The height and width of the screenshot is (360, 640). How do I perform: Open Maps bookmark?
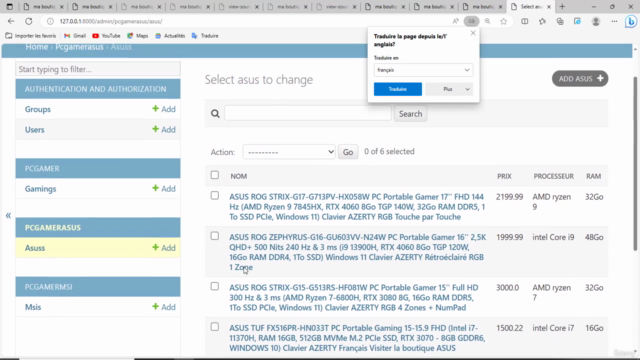click(x=138, y=36)
